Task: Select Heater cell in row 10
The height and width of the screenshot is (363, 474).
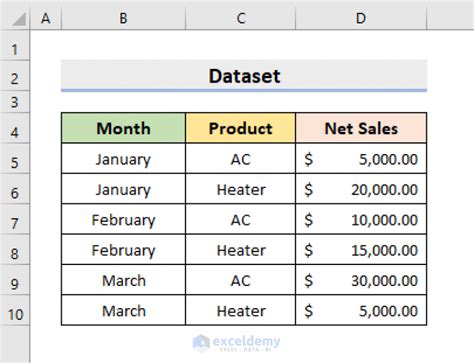Action: [240, 310]
